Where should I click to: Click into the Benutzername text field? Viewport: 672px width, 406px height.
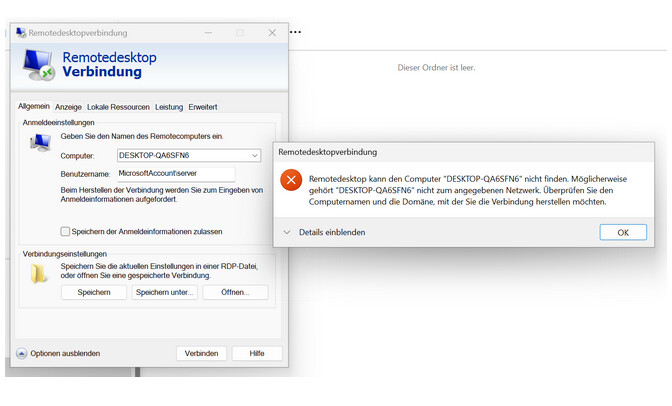click(x=174, y=174)
